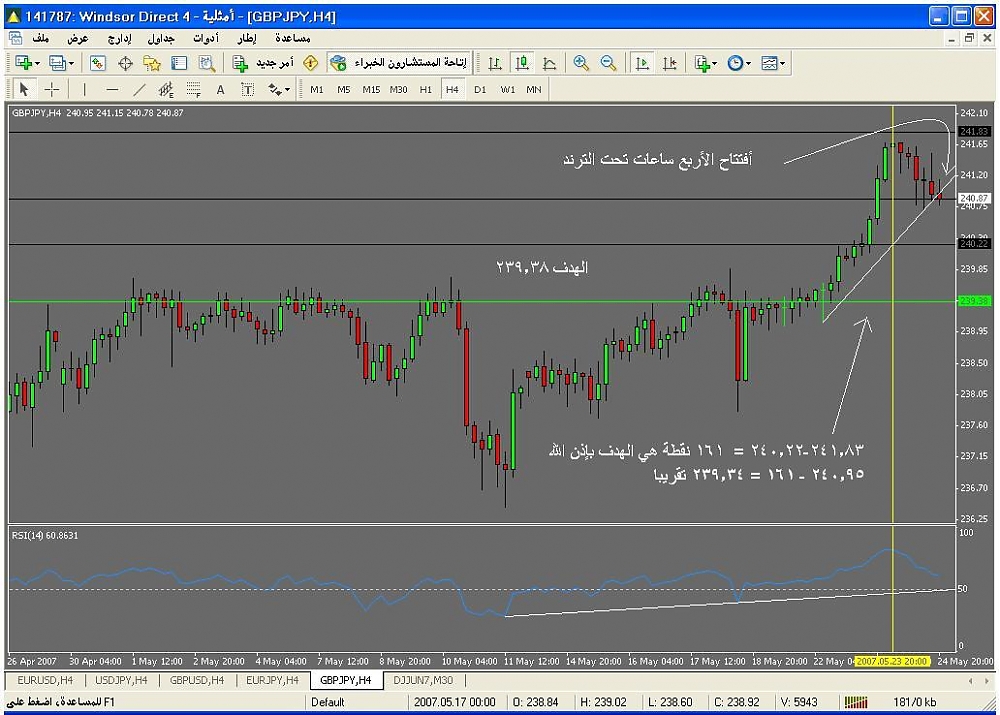1000x715 pixels.
Task: Open the Templates dropdown
Action: pos(773,63)
